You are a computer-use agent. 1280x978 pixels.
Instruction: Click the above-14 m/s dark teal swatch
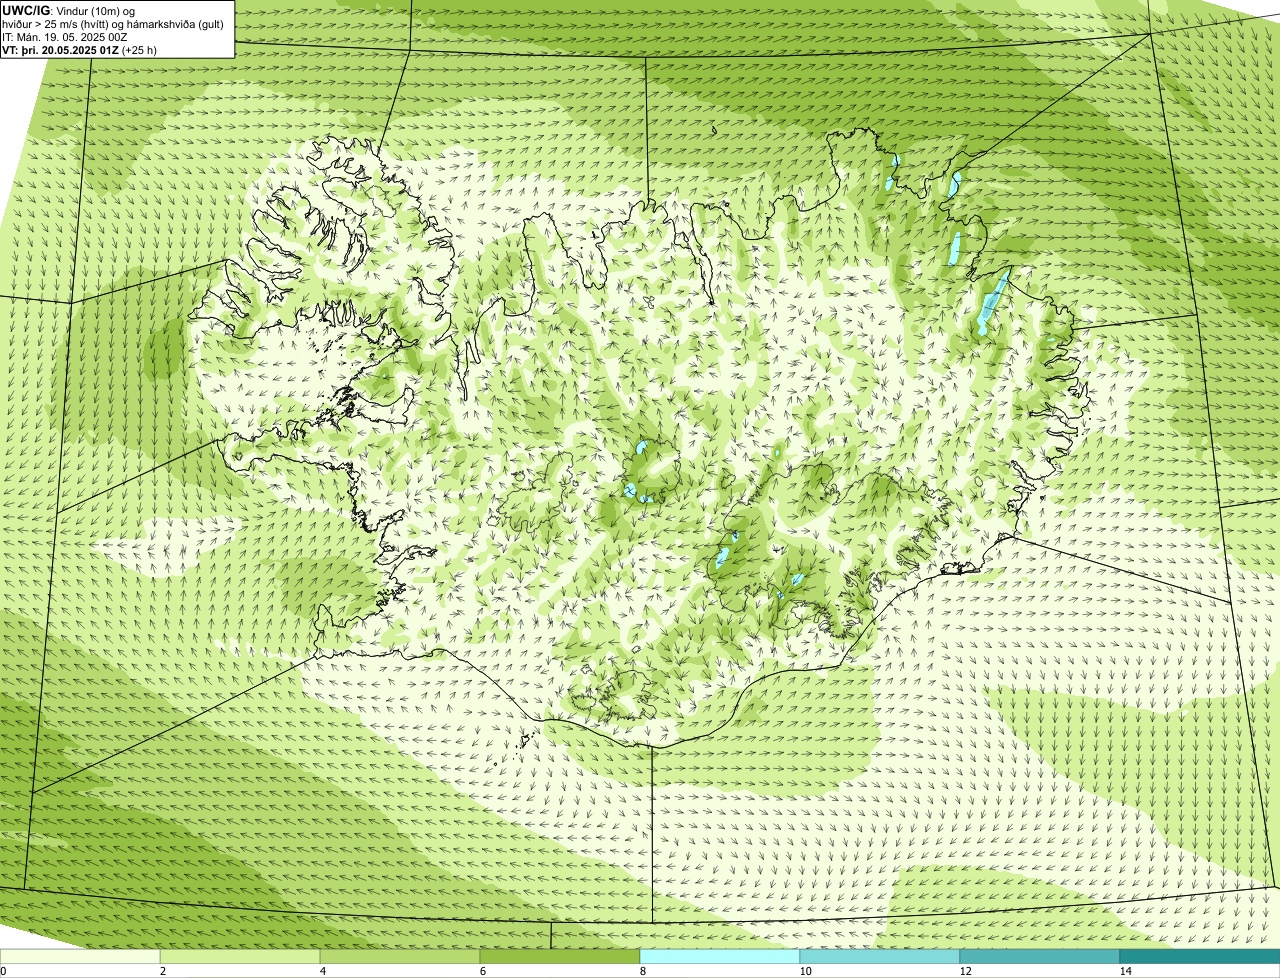[x=1200, y=956]
